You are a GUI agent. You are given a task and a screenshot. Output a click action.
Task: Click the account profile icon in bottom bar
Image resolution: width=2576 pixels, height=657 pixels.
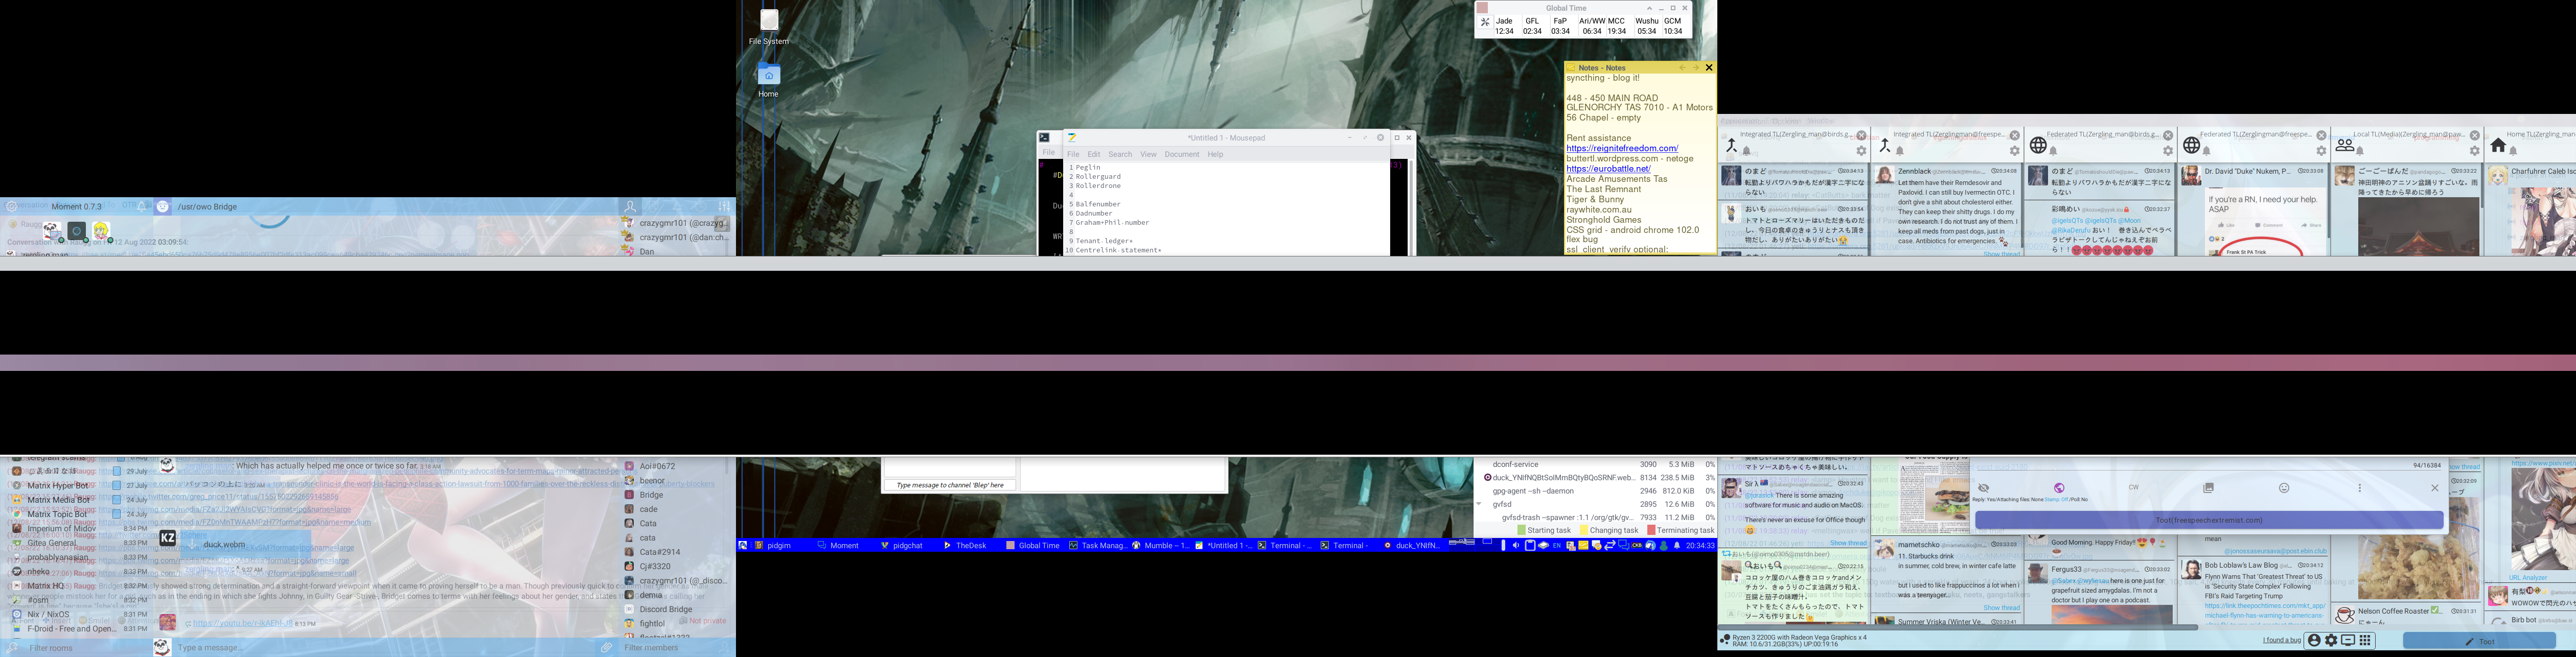pyautogui.click(x=2313, y=641)
